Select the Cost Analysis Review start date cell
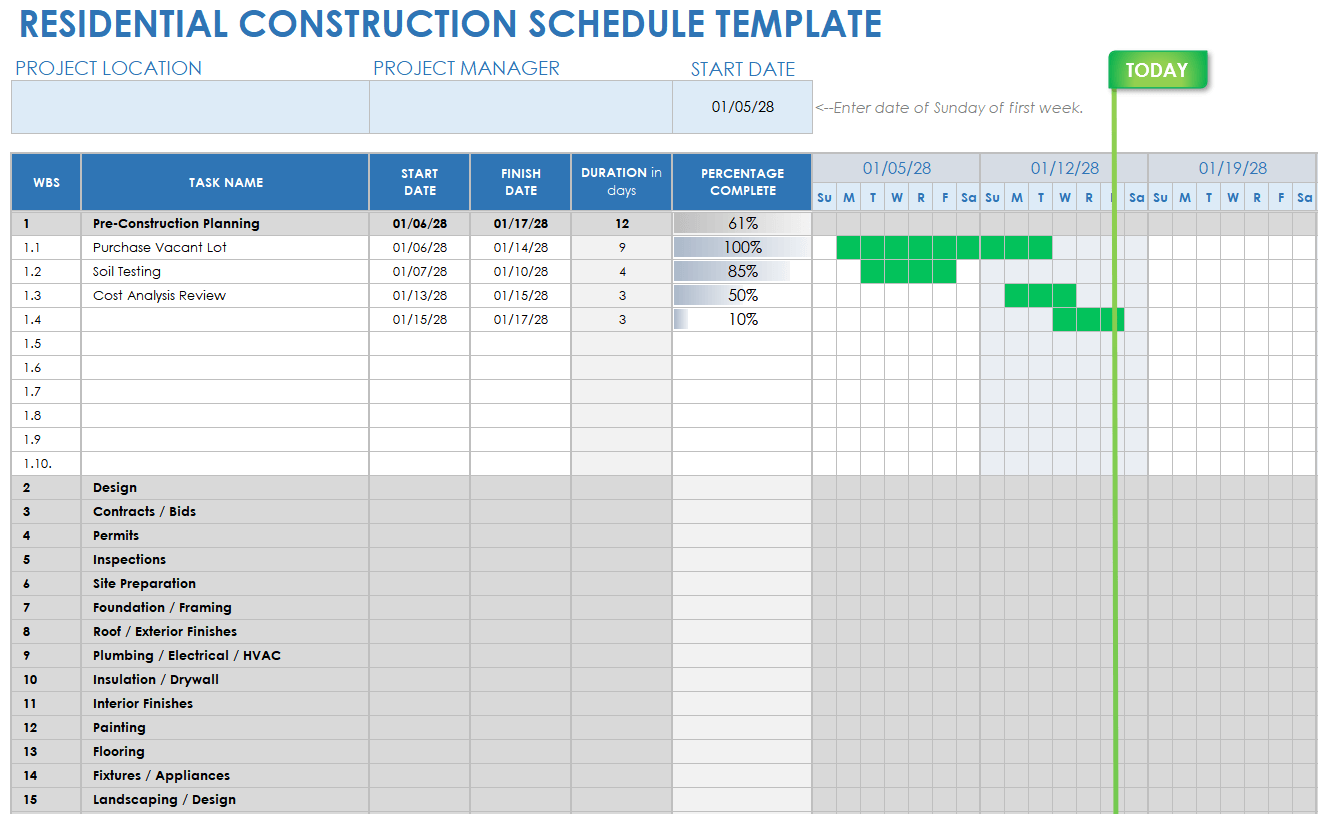This screenshot has height=814, width=1318. pyautogui.click(x=420, y=295)
